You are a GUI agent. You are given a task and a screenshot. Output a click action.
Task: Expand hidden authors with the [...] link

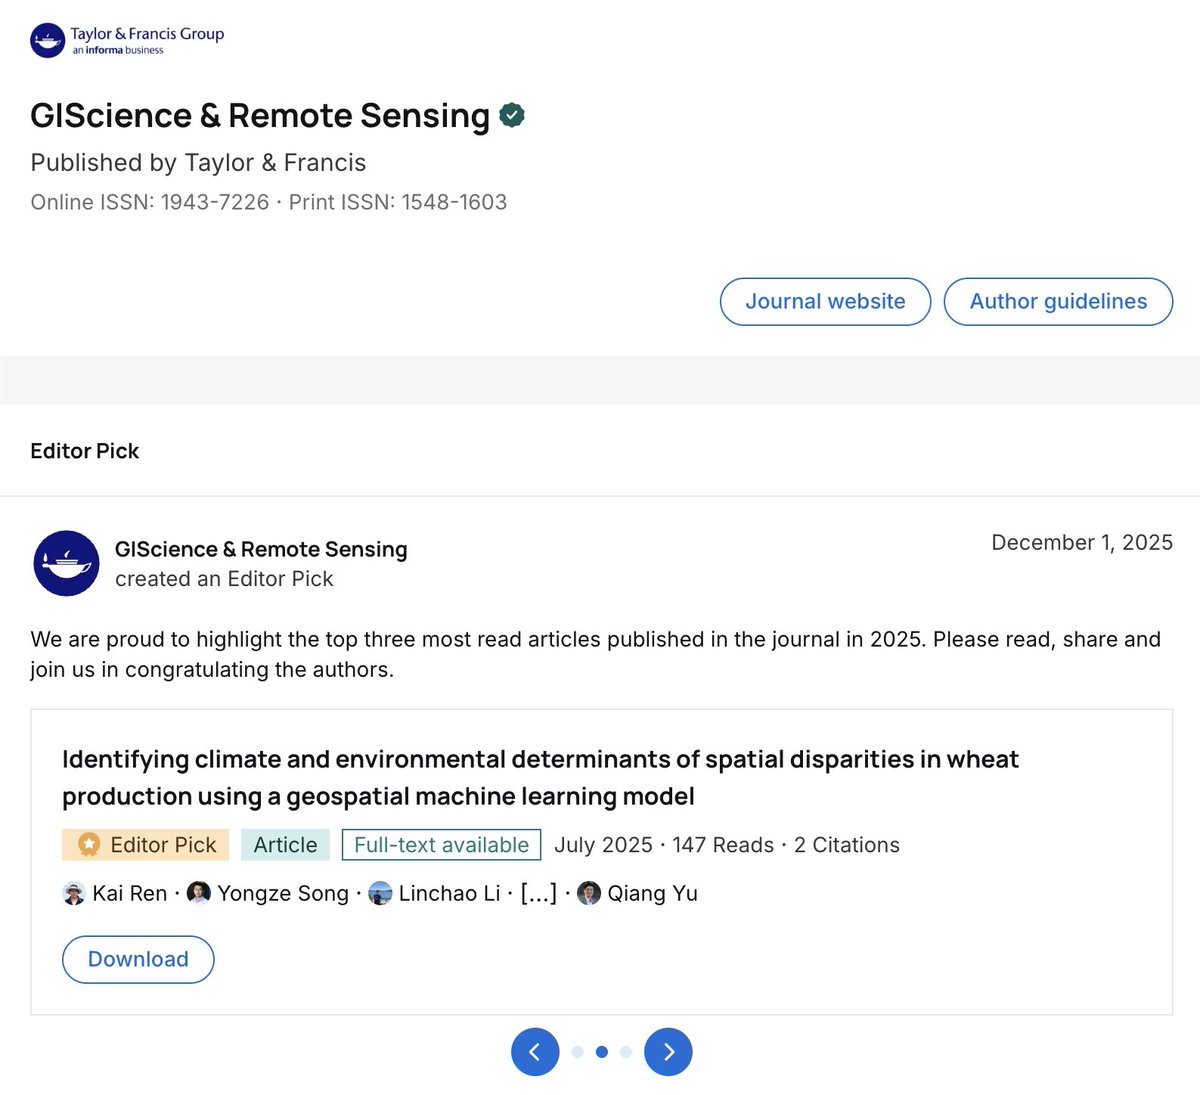tap(539, 893)
